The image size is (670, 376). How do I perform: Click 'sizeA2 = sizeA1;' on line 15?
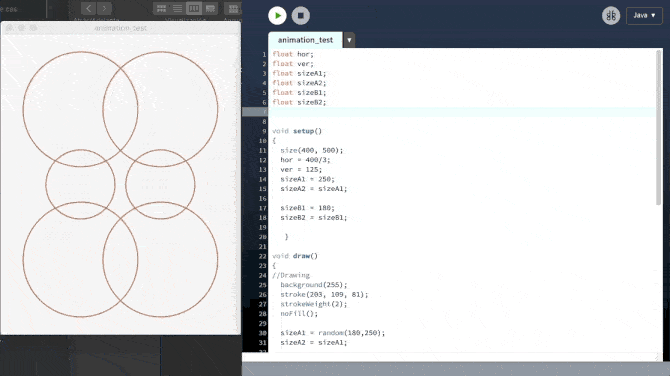coord(314,189)
